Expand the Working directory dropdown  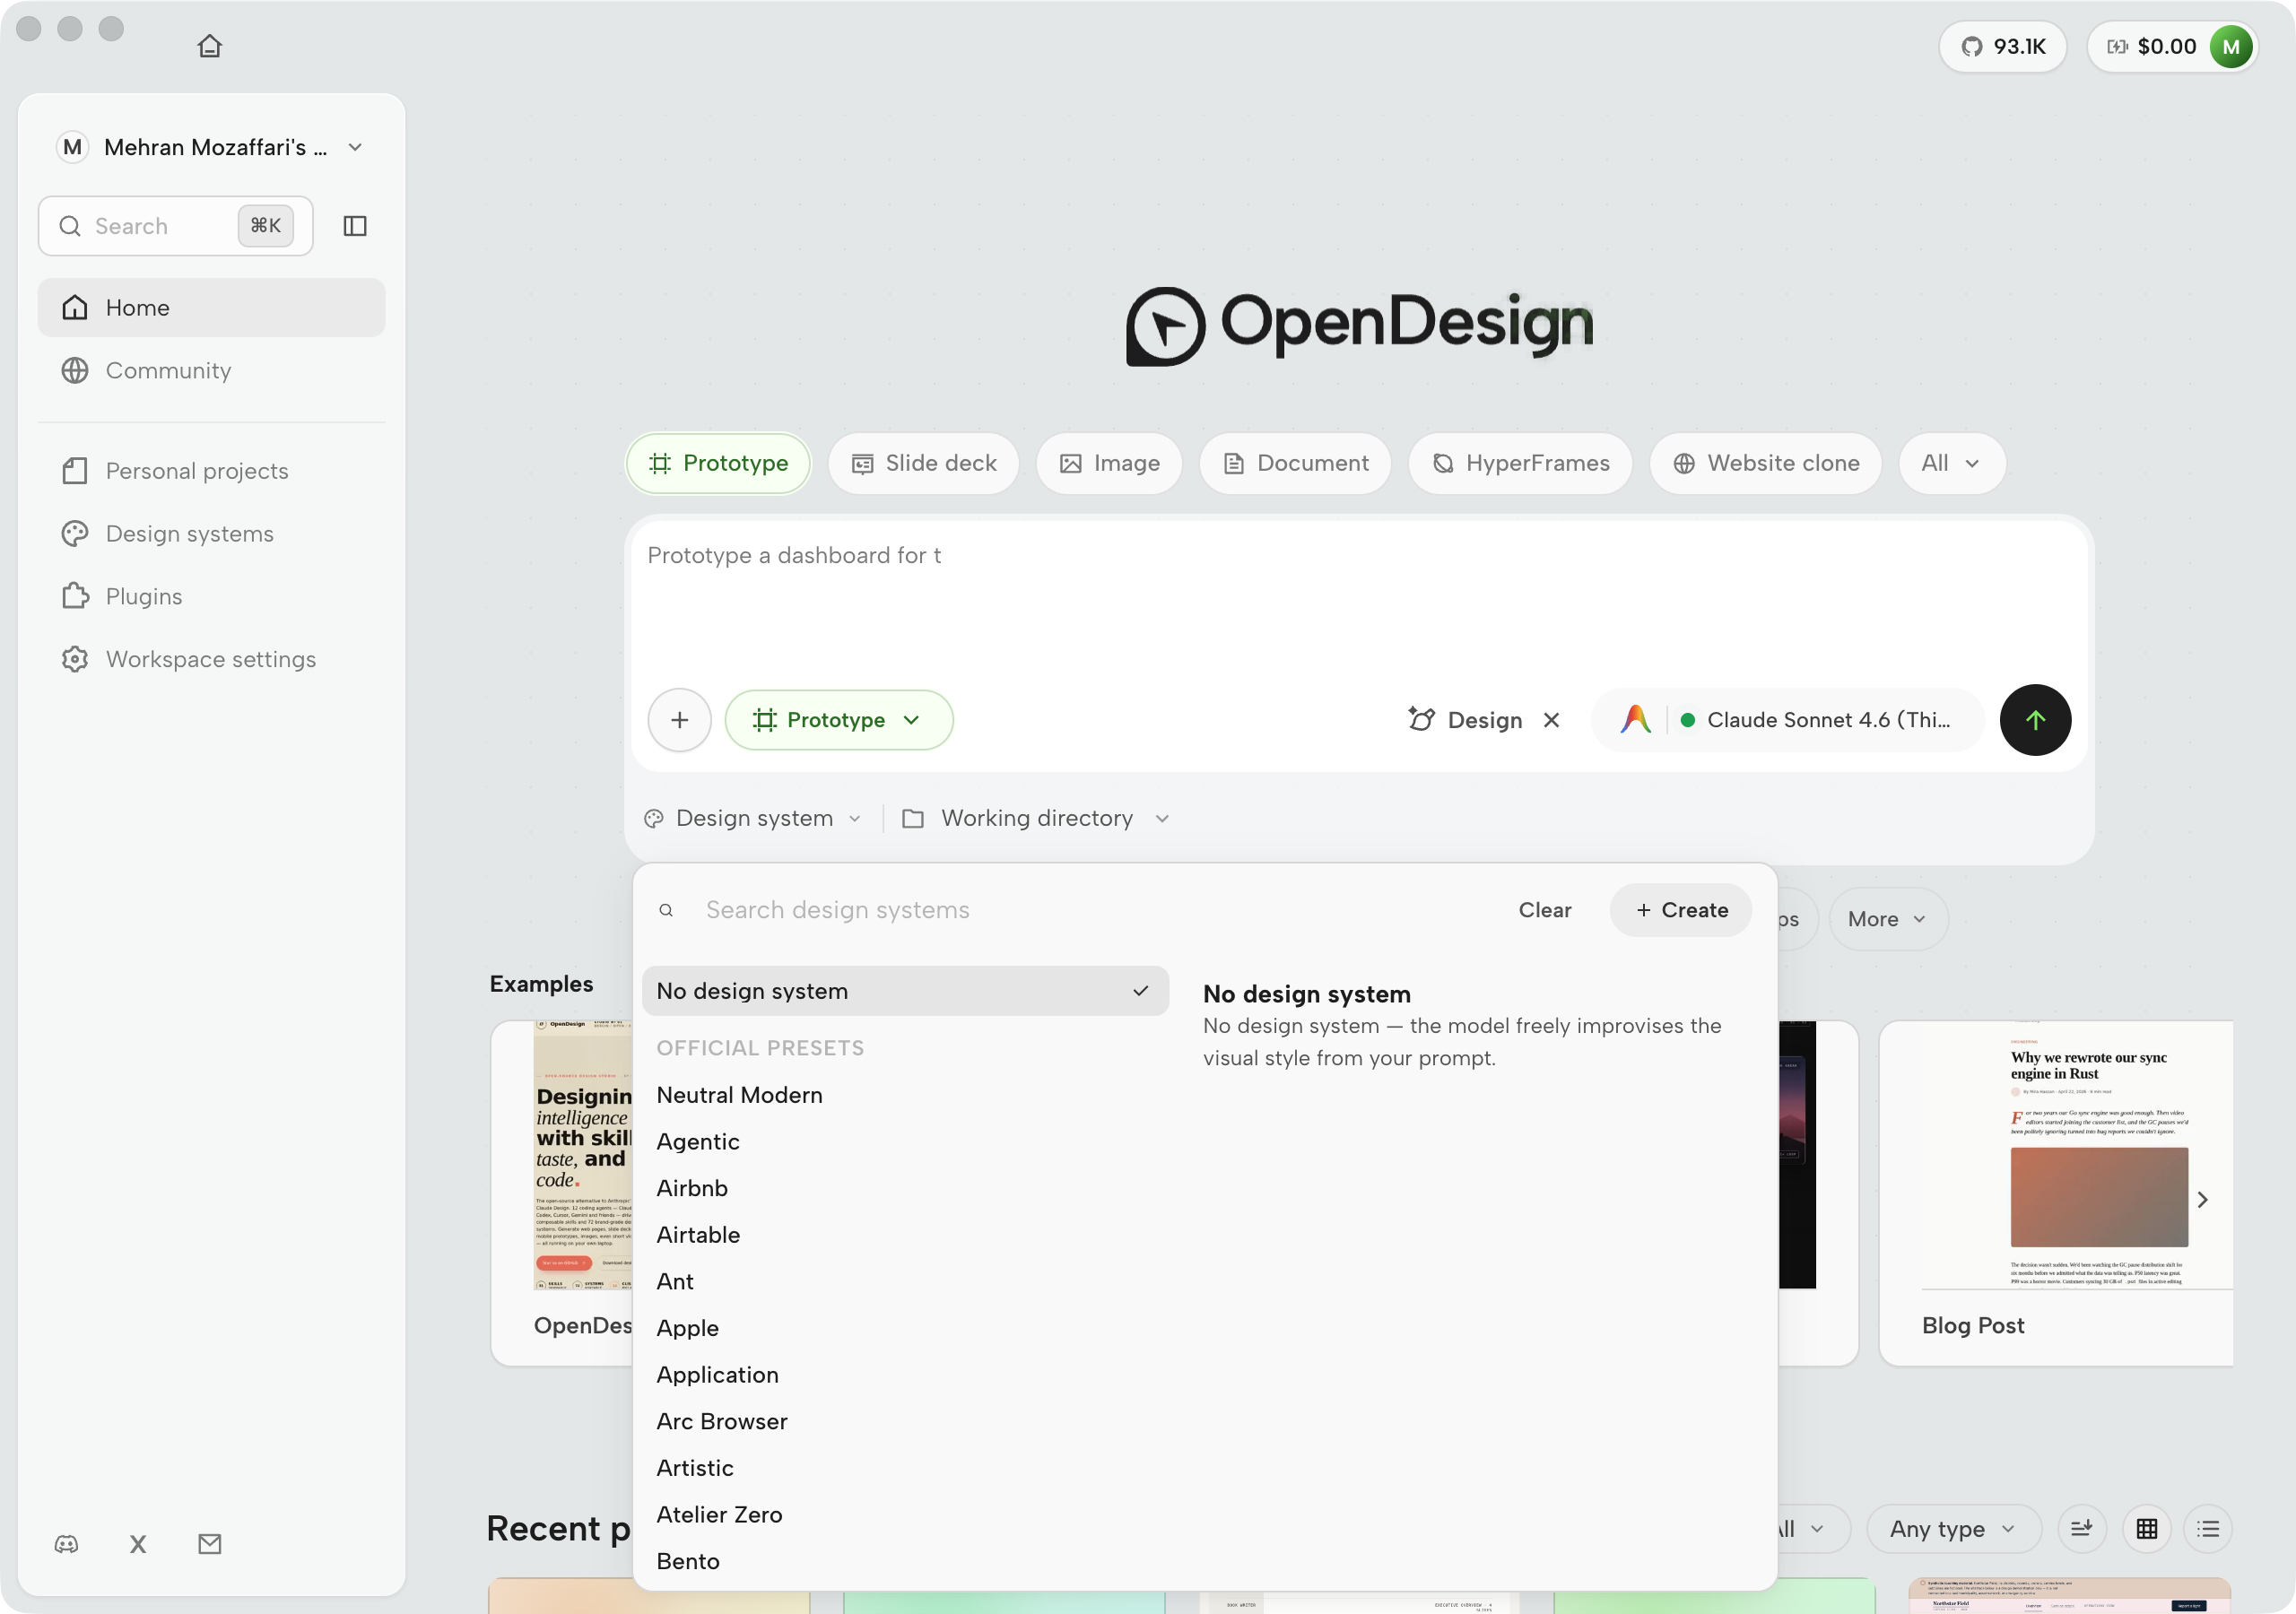(1036, 818)
